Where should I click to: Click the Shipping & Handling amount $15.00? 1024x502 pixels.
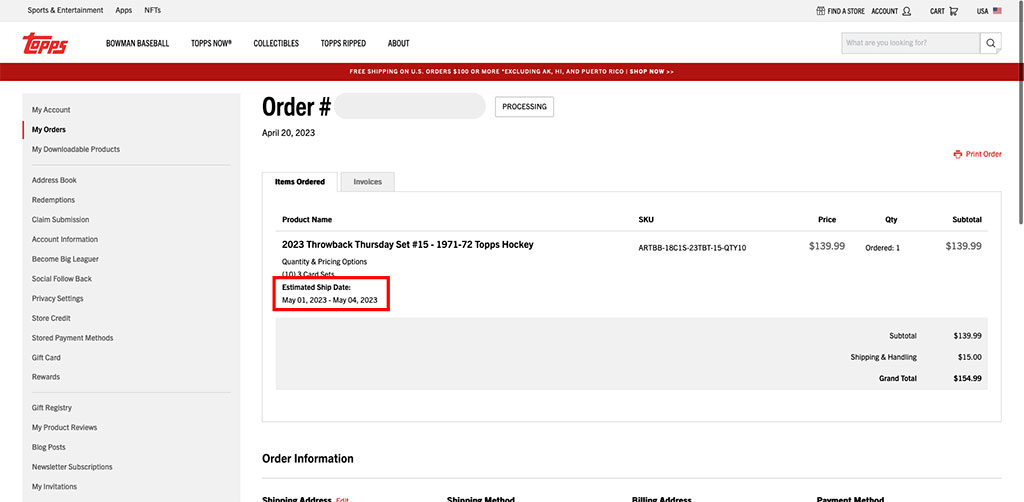click(969, 357)
